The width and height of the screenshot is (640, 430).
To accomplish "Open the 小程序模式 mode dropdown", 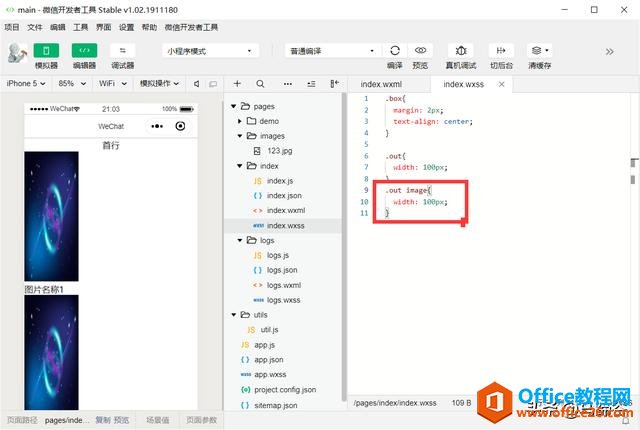I will tap(210, 50).
